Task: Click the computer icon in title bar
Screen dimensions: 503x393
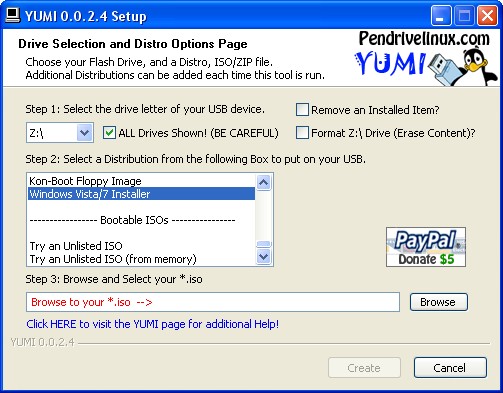Action: (13, 15)
